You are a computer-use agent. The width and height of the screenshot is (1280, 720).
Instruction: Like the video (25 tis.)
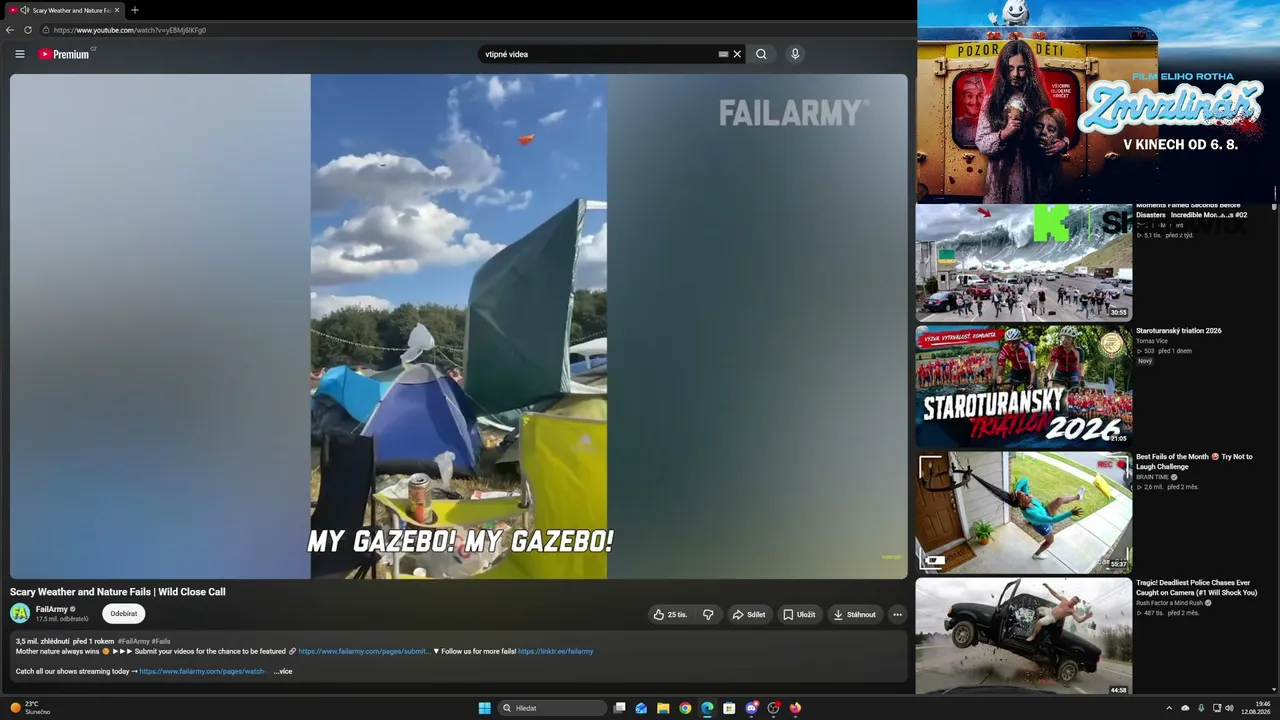(x=670, y=614)
